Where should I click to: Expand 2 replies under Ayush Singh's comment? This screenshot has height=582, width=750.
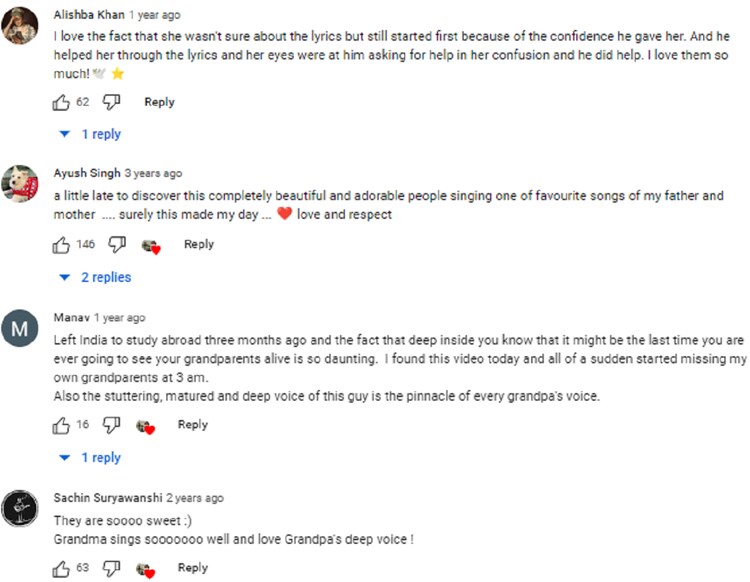pos(96,277)
